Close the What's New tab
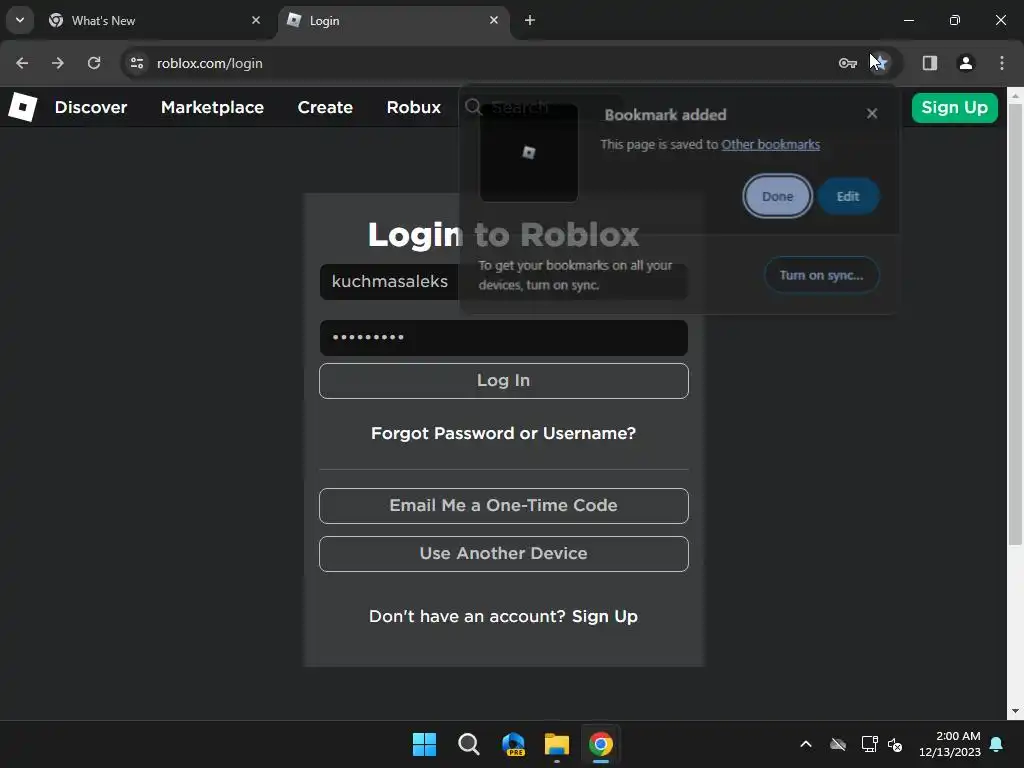Viewport: 1024px width, 768px height. pyautogui.click(x=255, y=21)
